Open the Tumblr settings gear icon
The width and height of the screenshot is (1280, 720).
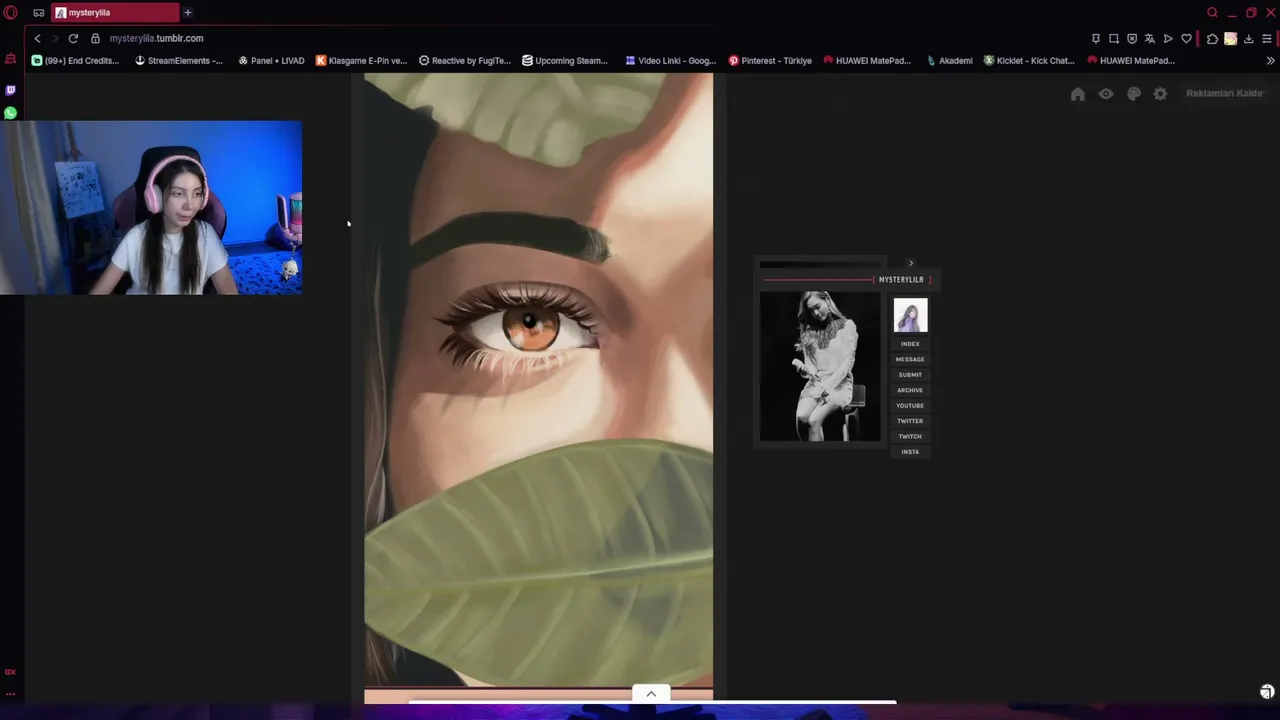1160,93
